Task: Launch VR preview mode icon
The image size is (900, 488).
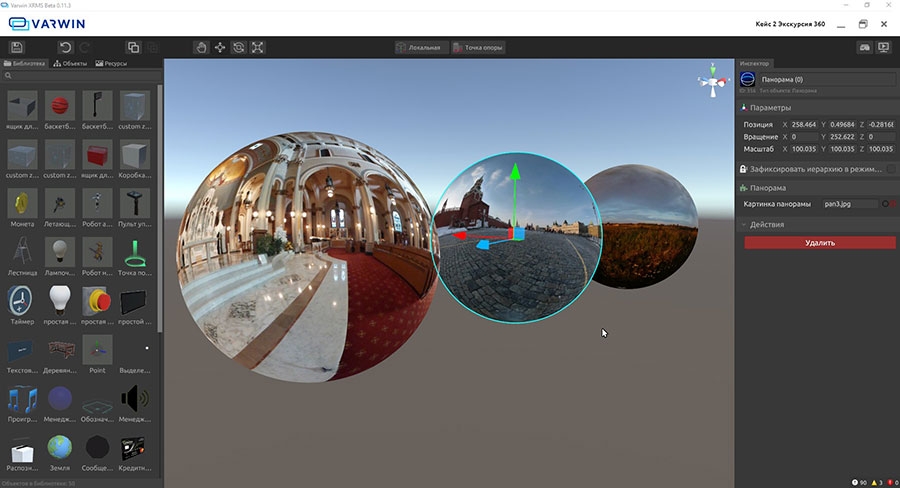Action: point(864,47)
